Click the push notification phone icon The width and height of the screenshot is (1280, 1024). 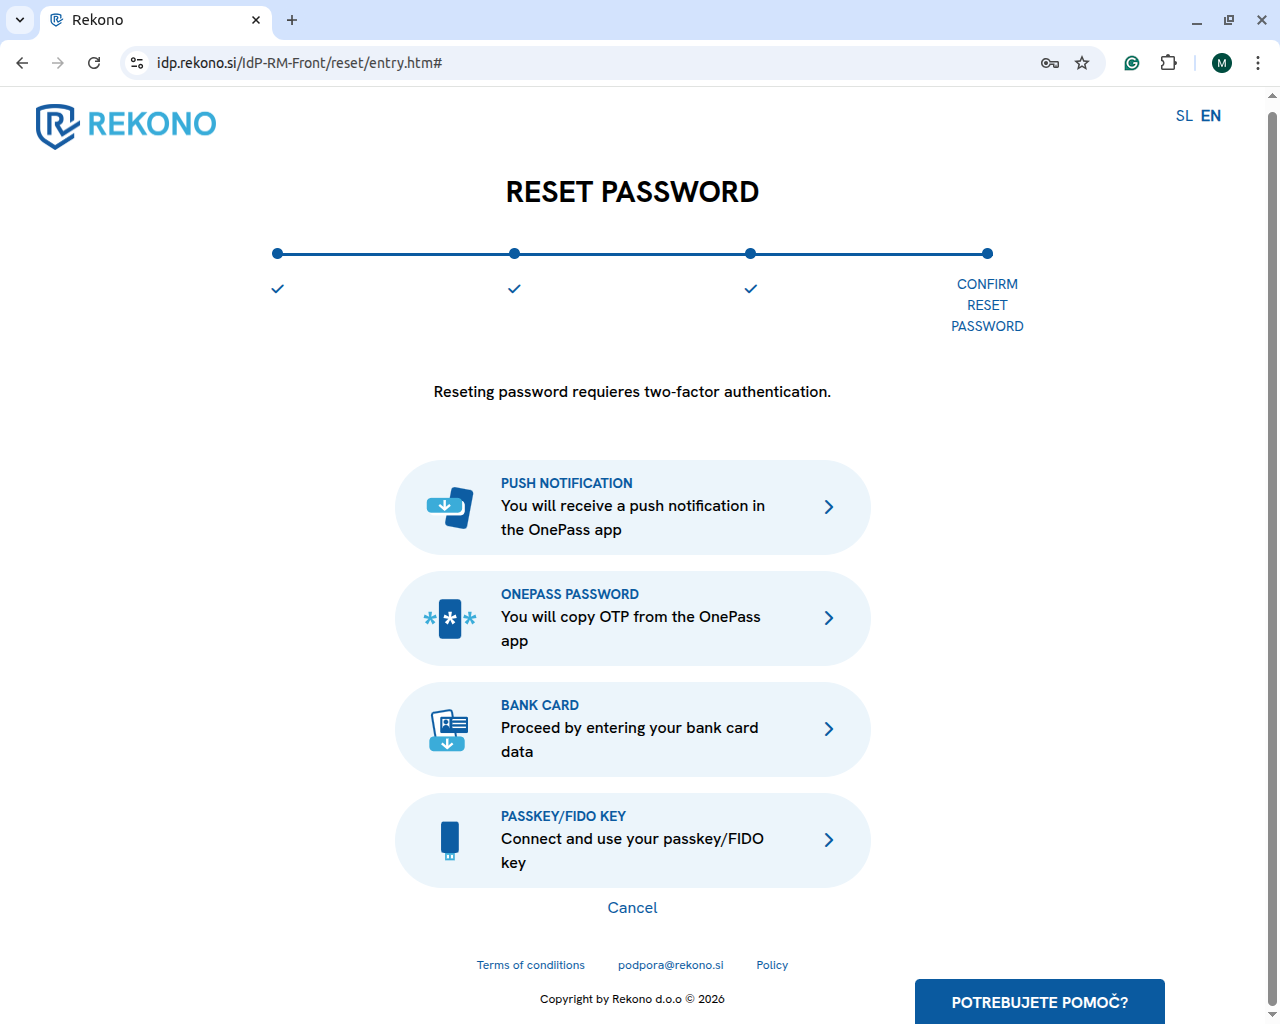pos(450,508)
